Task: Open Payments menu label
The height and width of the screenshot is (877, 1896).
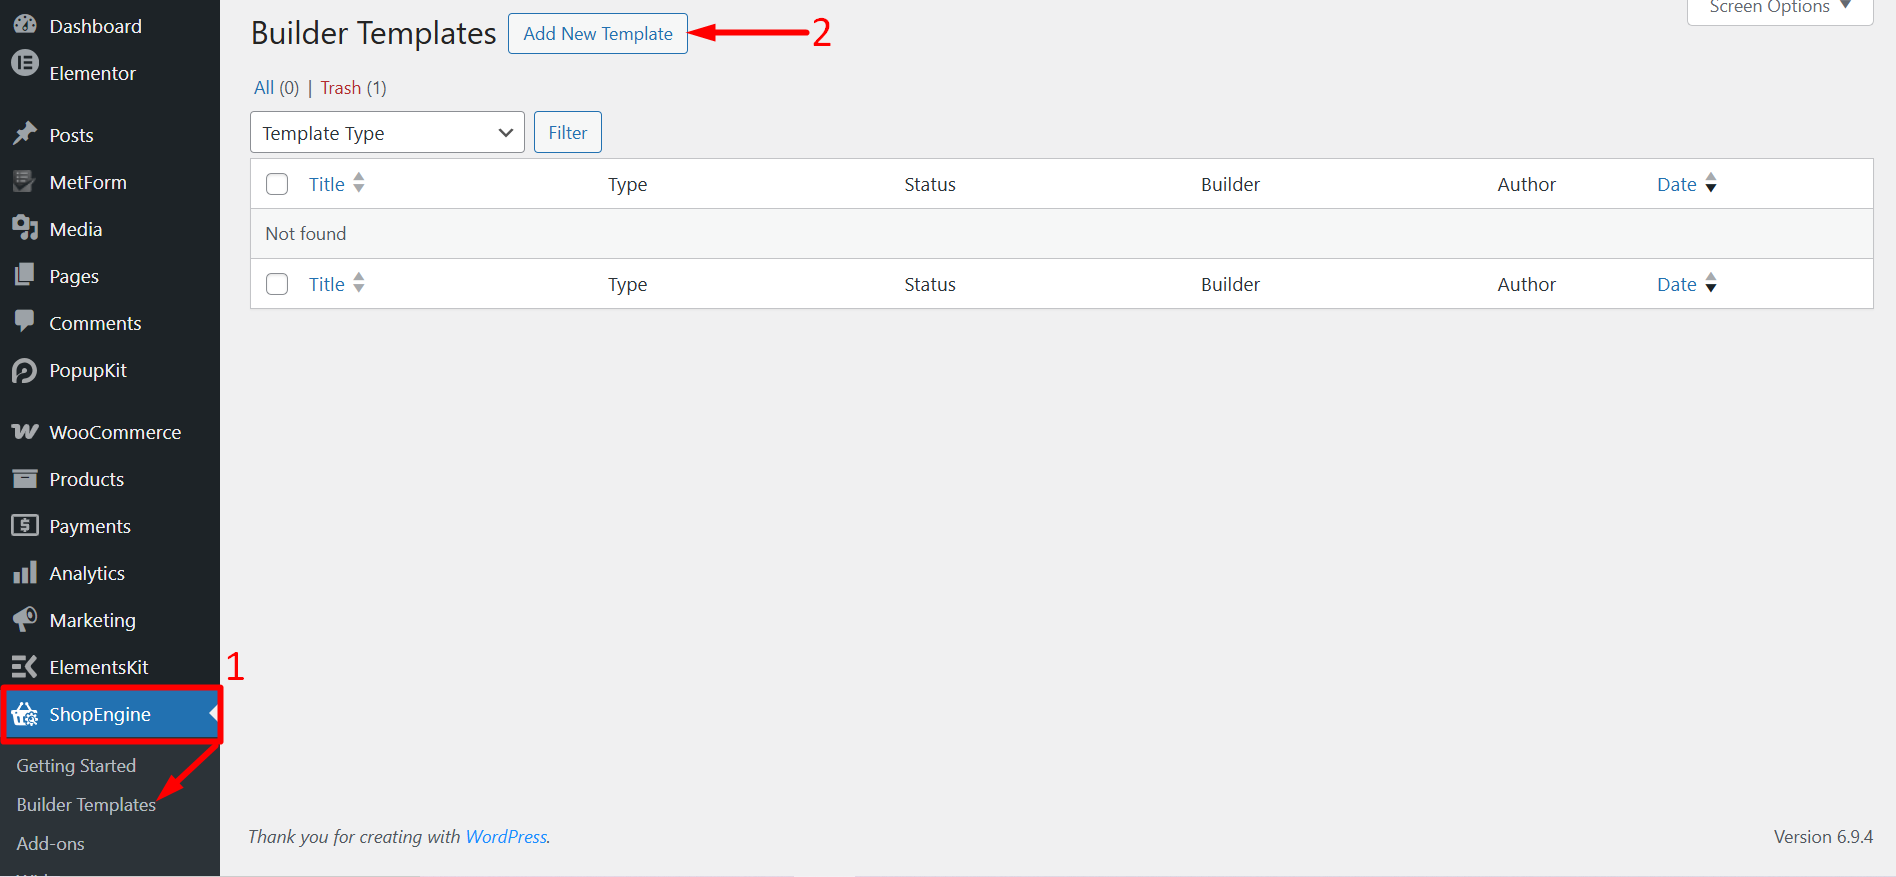Action: pyautogui.click(x=90, y=526)
